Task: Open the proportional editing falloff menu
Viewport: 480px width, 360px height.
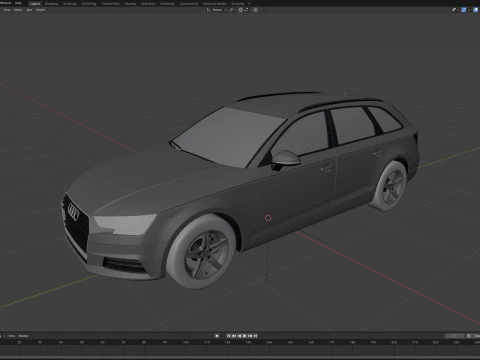Action: coord(261,10)
